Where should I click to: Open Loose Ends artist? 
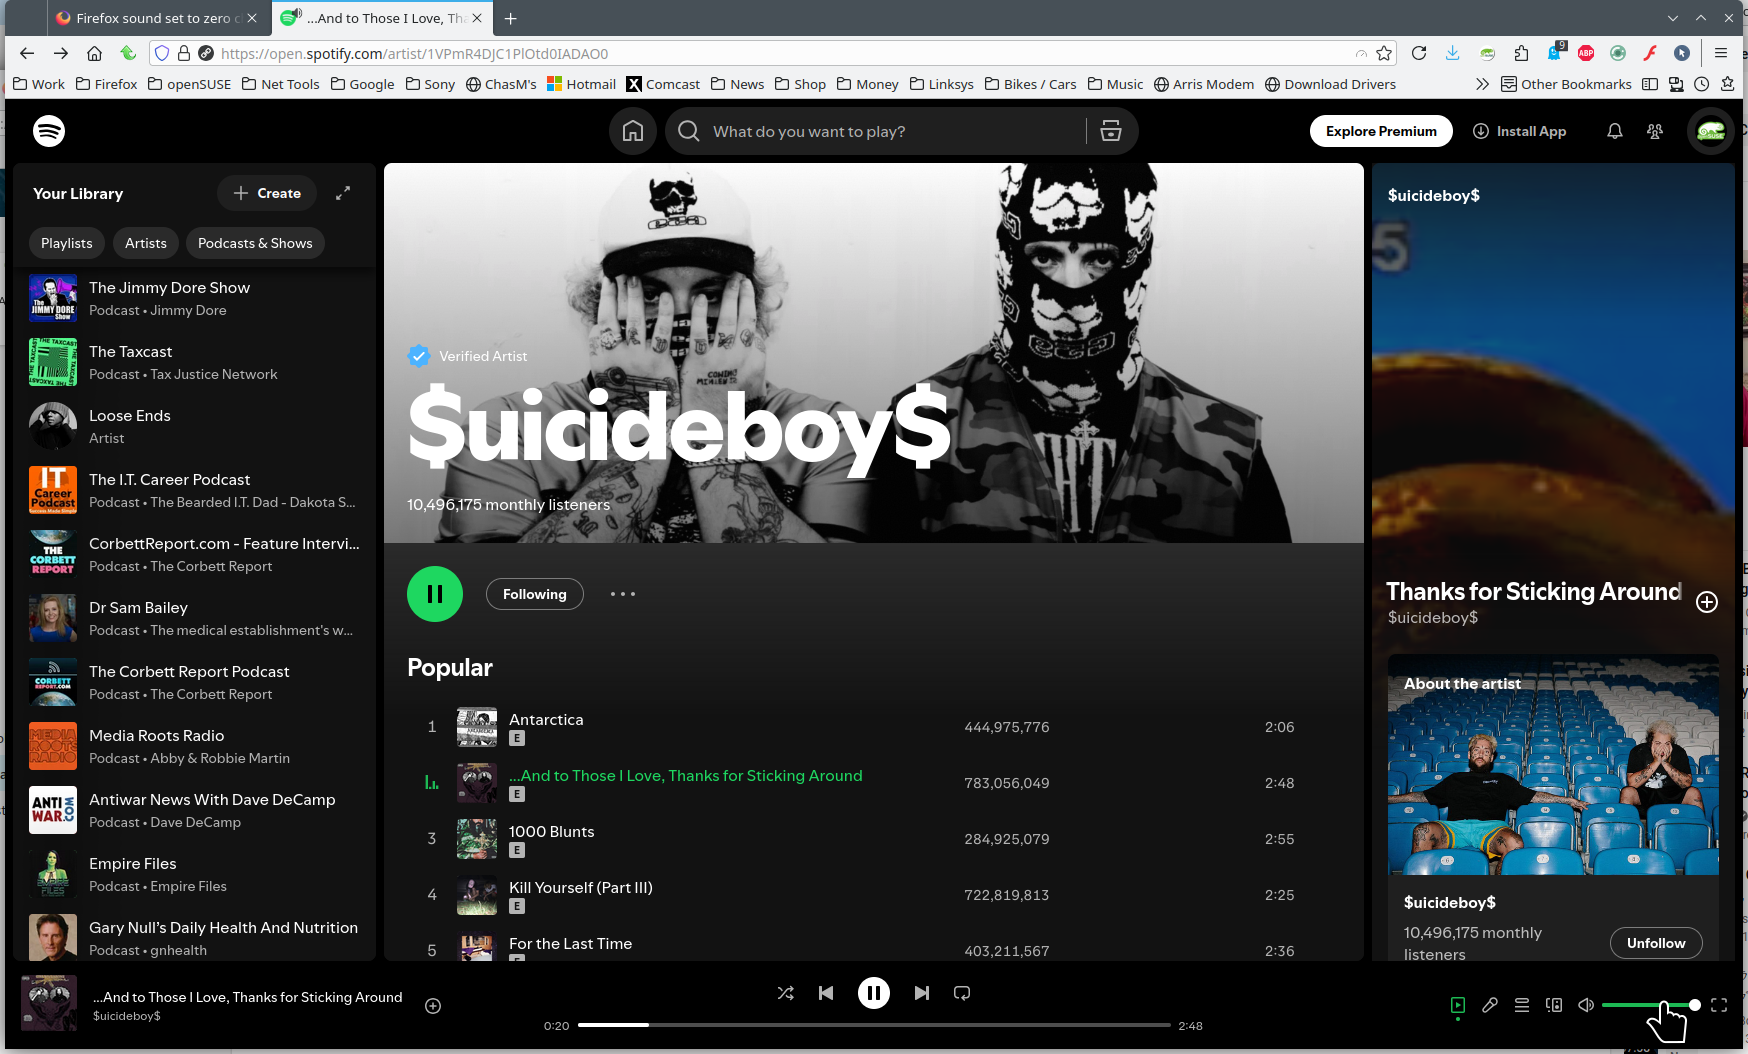pos(195,426)
